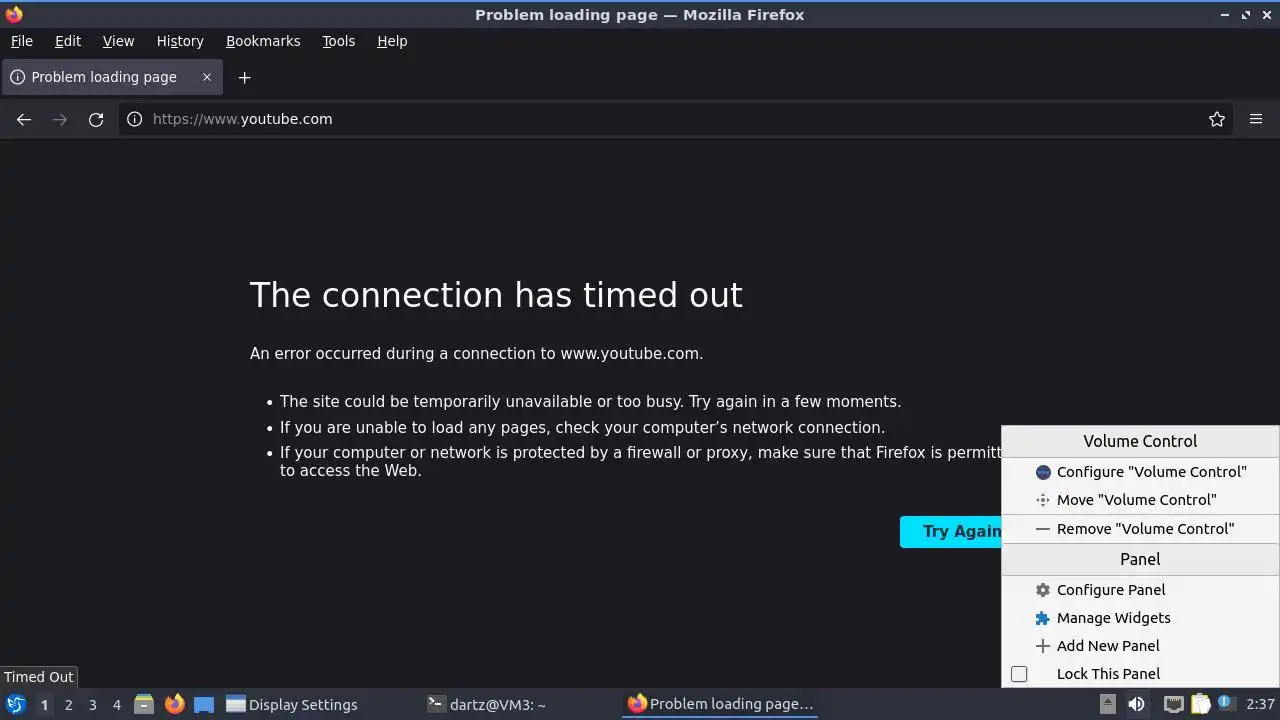Open the clipboard manager tray icon

pyautogui.click(x=1200, y=705)
